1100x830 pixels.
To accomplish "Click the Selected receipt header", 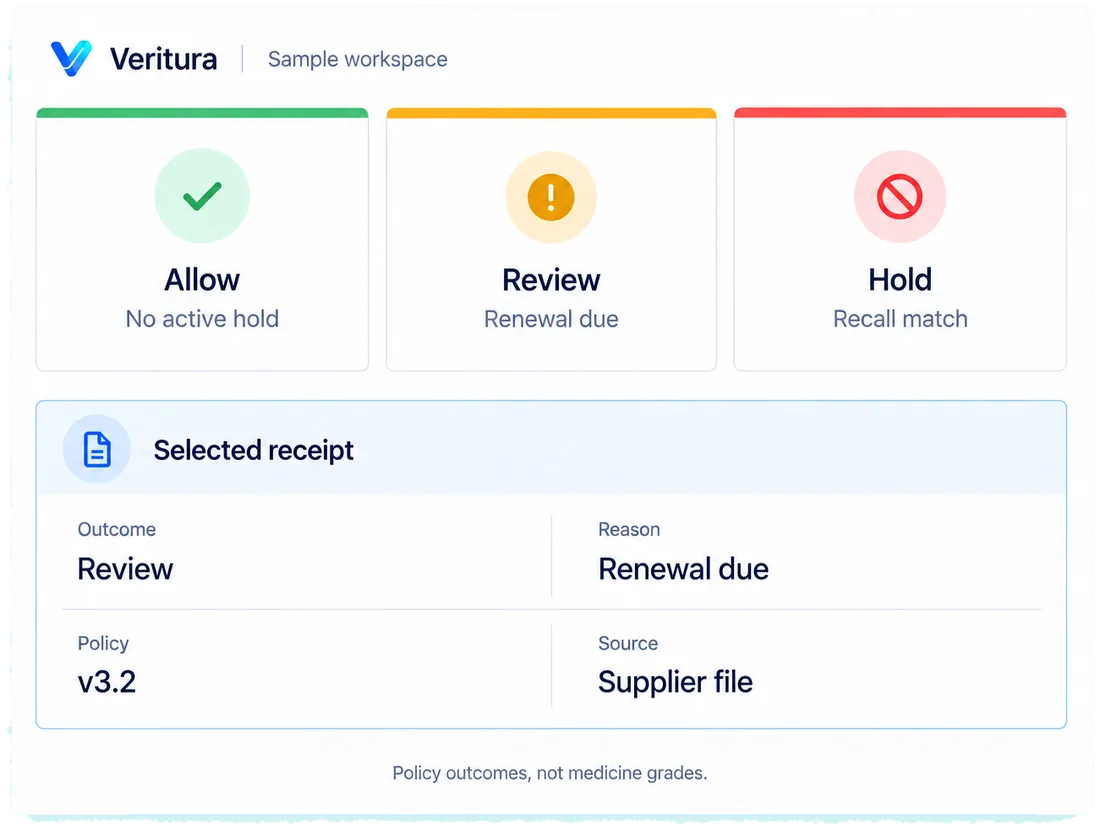I will click(253, 450).
